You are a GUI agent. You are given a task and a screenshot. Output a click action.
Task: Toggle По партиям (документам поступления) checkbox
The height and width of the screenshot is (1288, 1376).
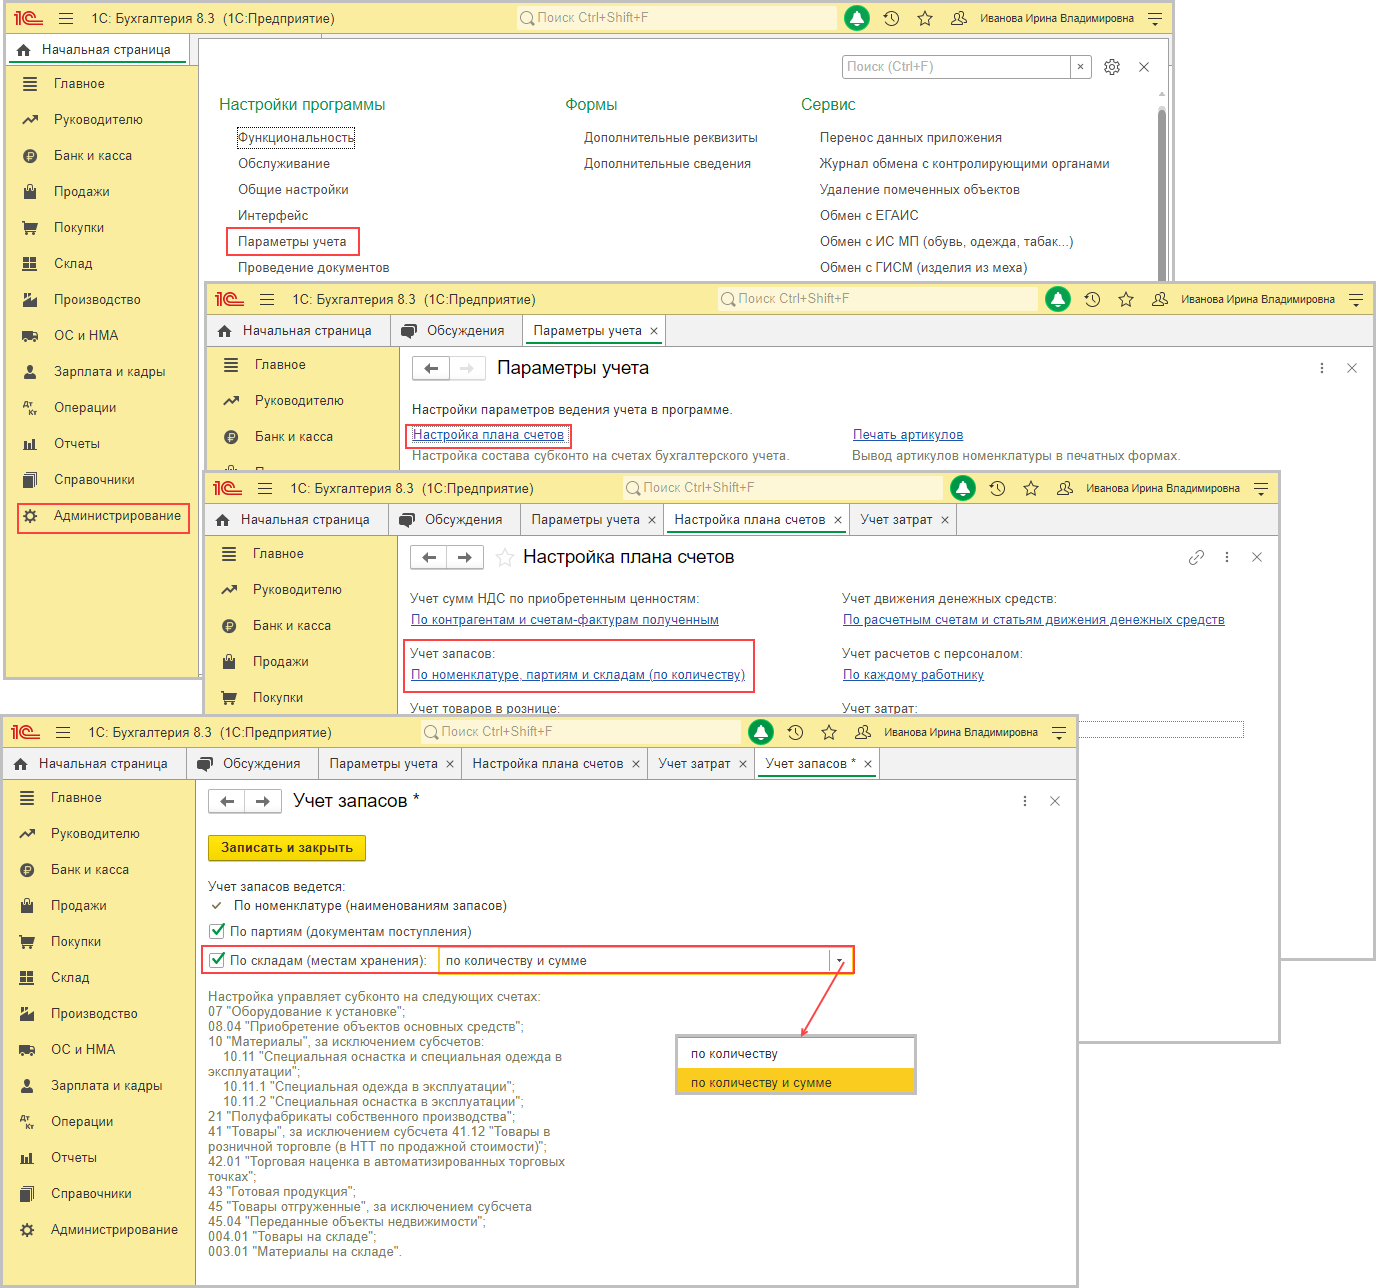pos(217,931)
